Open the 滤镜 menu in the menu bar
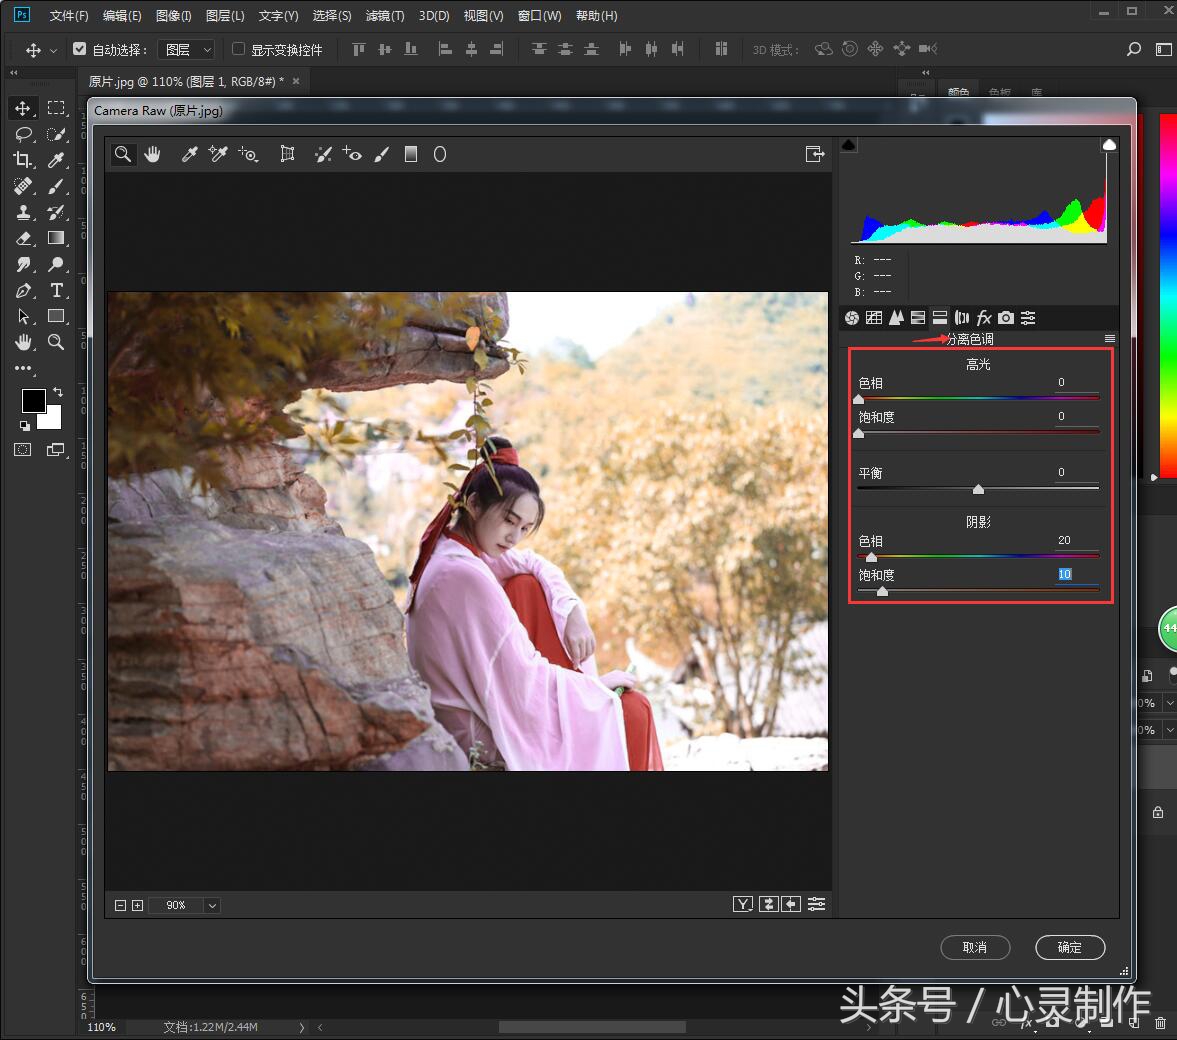 (x=383, y=15)
